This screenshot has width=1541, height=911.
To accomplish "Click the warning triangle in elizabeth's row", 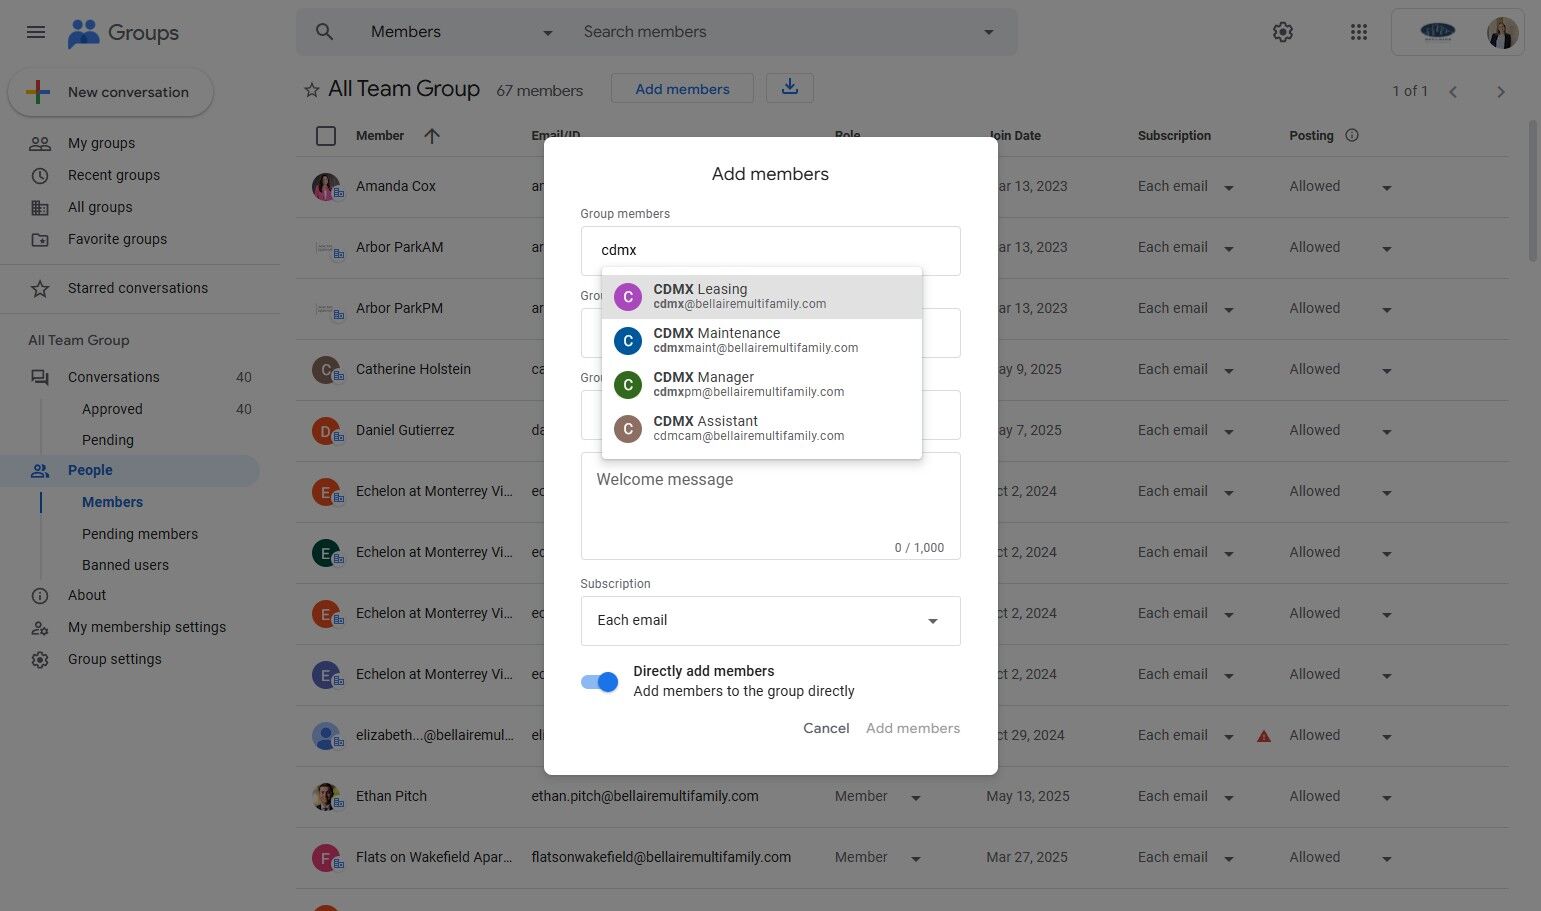I will tap(1264, 736).
